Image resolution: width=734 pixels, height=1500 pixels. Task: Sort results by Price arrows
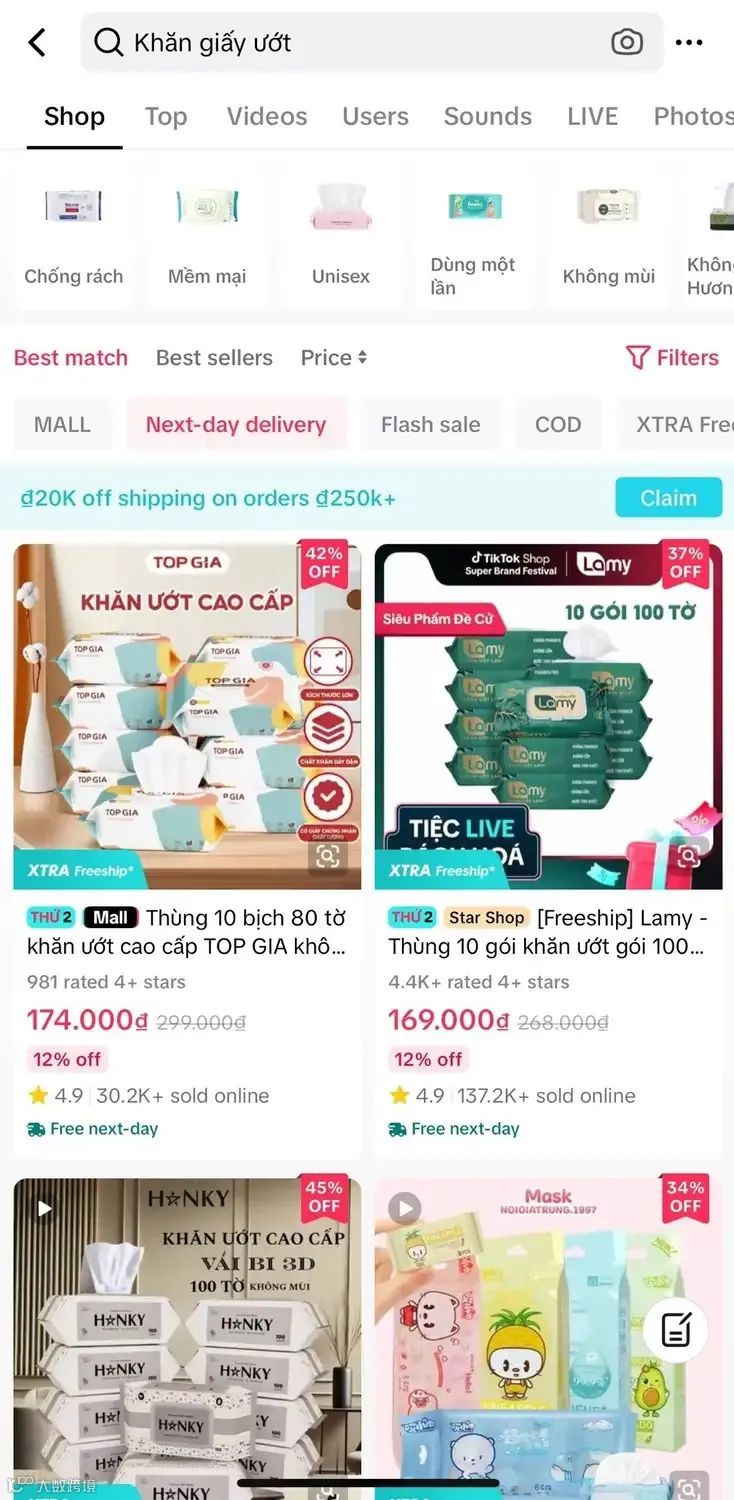click(334, 358)
